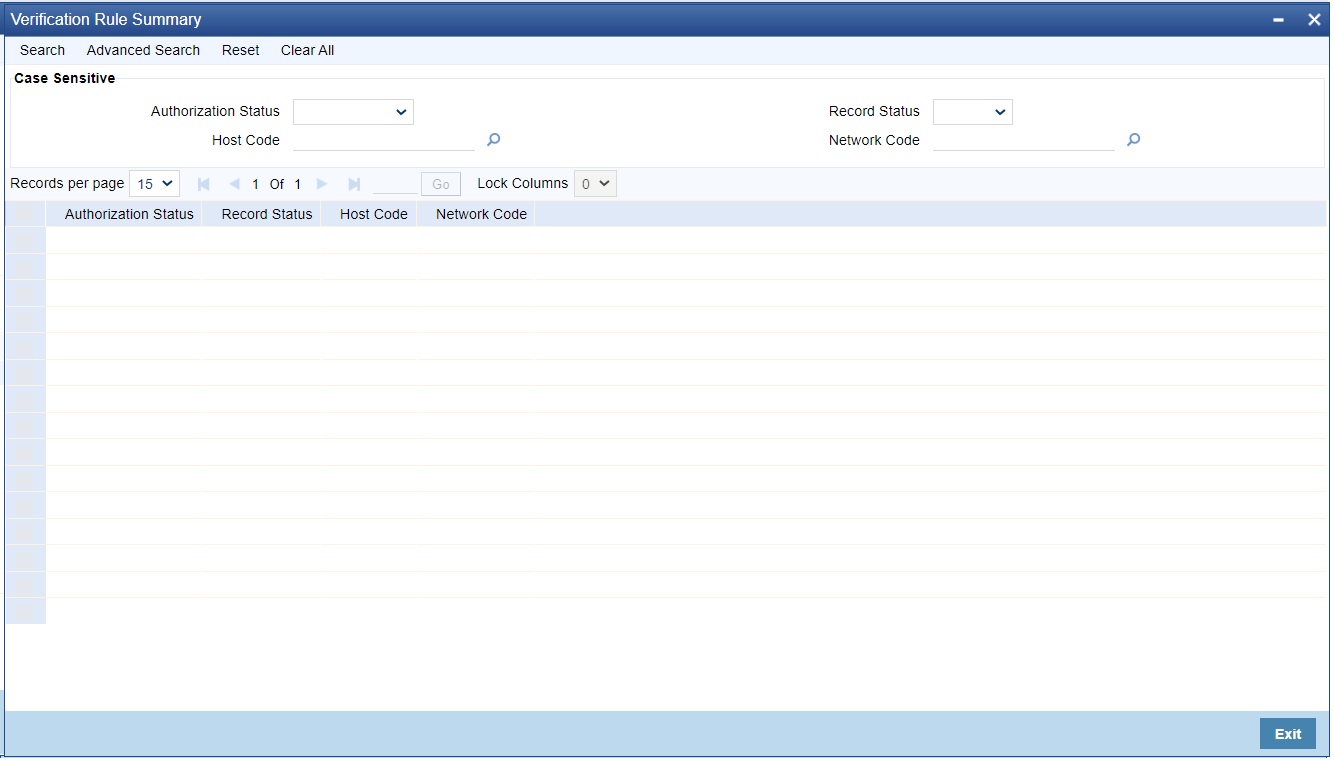1334x761 pixels.
Task: Sort by Host Code column header
Action: click(374, 214)
